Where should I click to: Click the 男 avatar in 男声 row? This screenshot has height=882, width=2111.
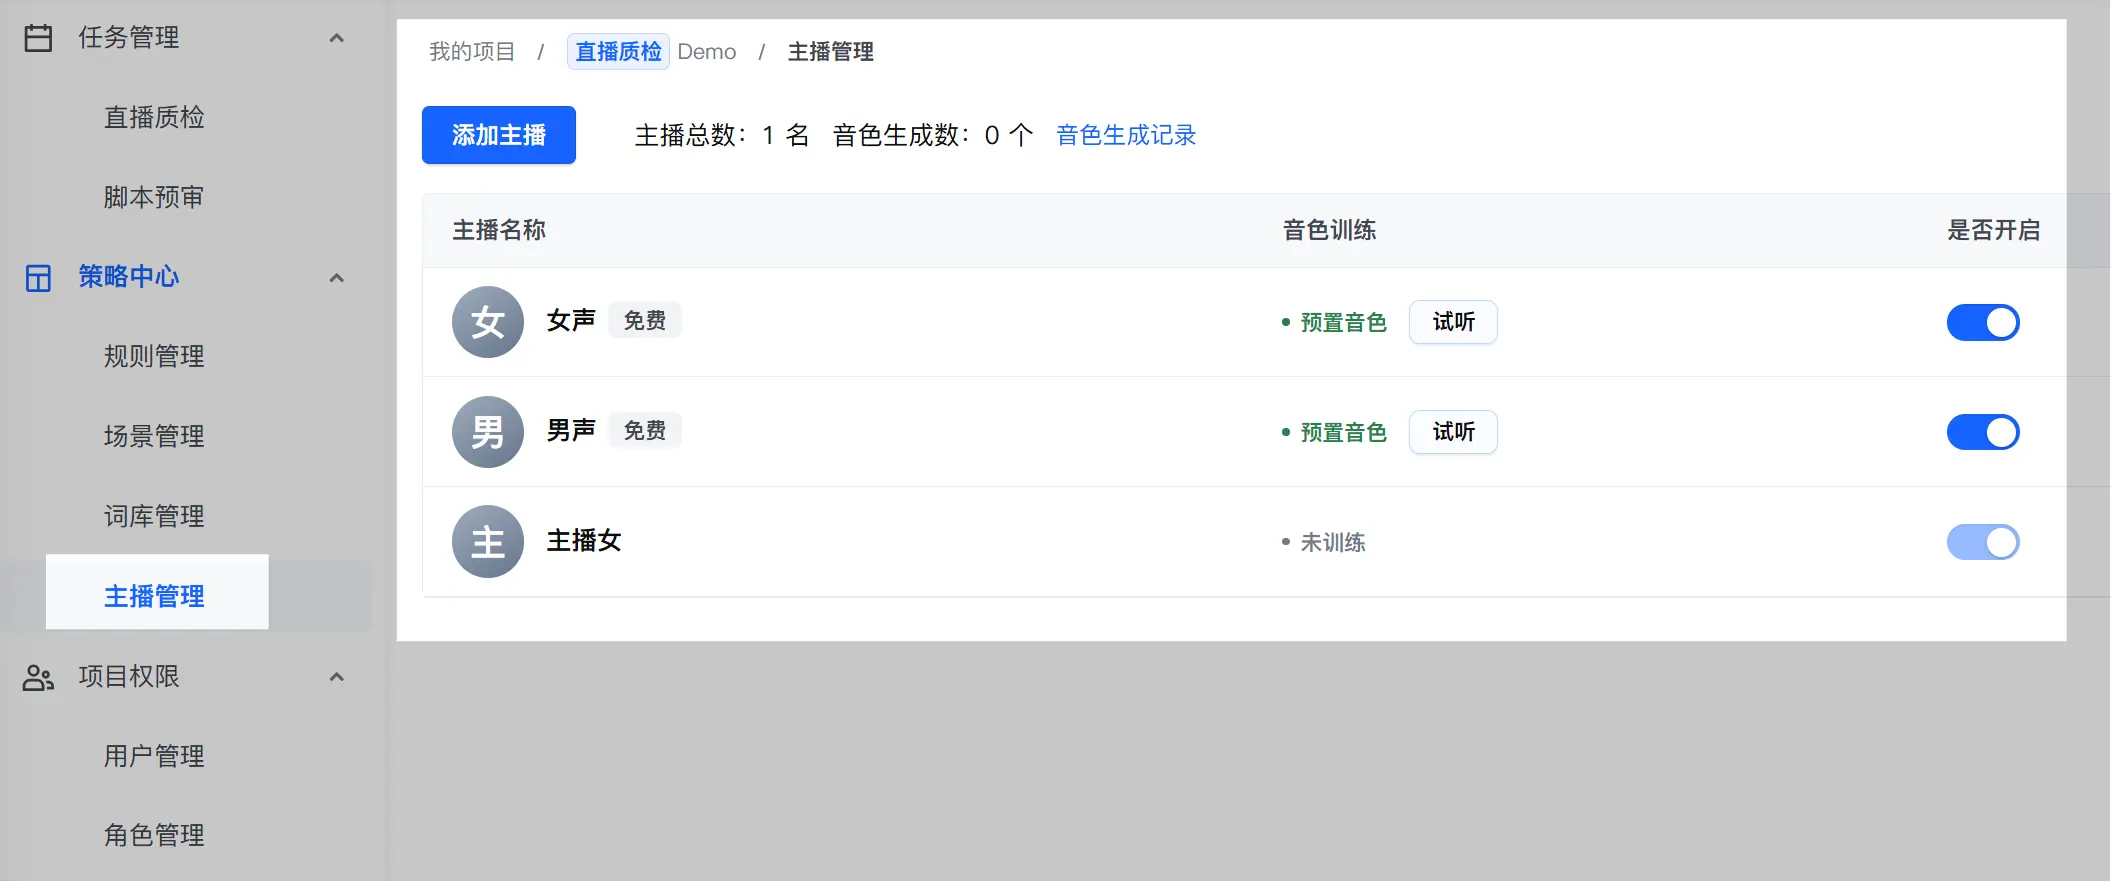coord(488,432)
